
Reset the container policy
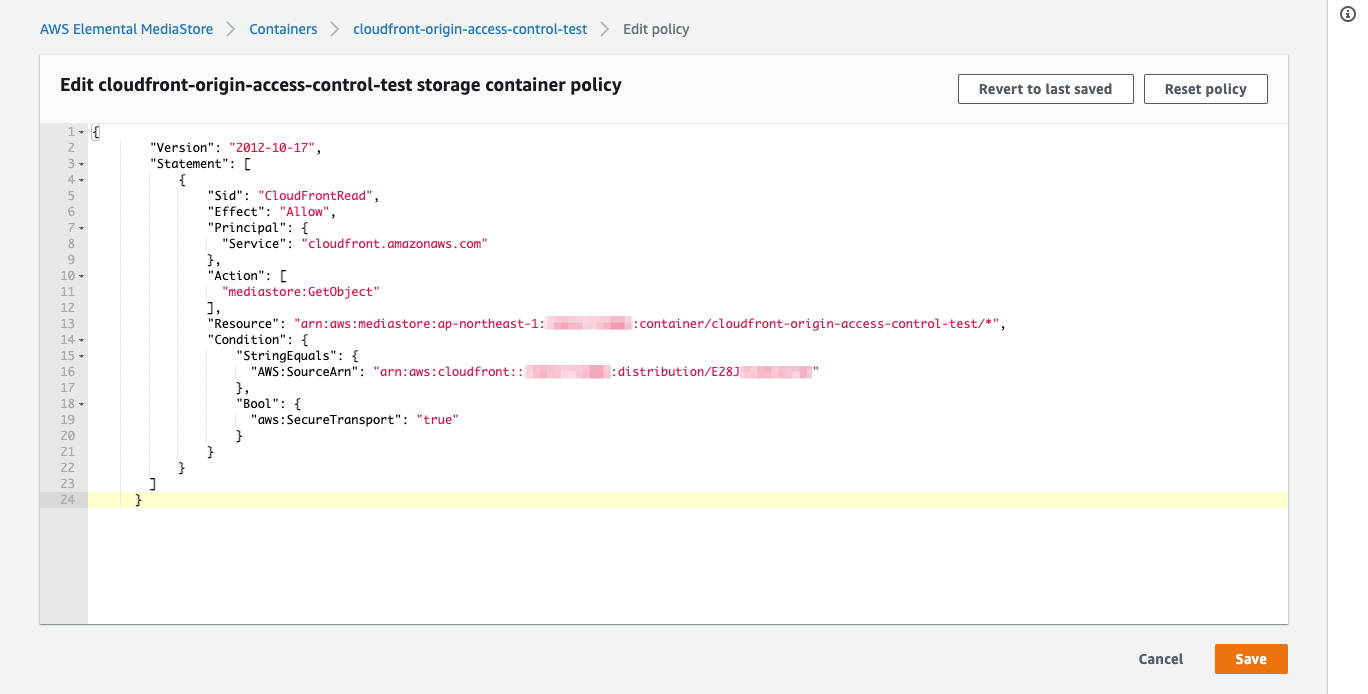click(1206, 89)
